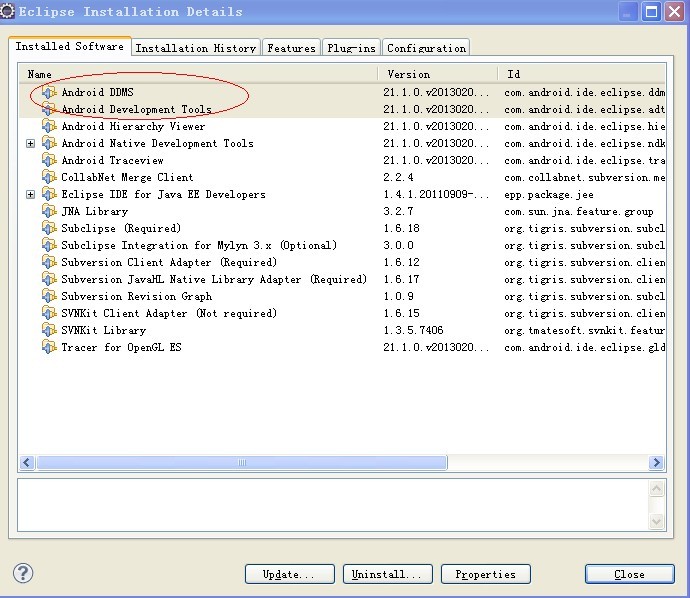Open Properties for selected software
This screenshot has width=690, height=598.
point(486,574)
